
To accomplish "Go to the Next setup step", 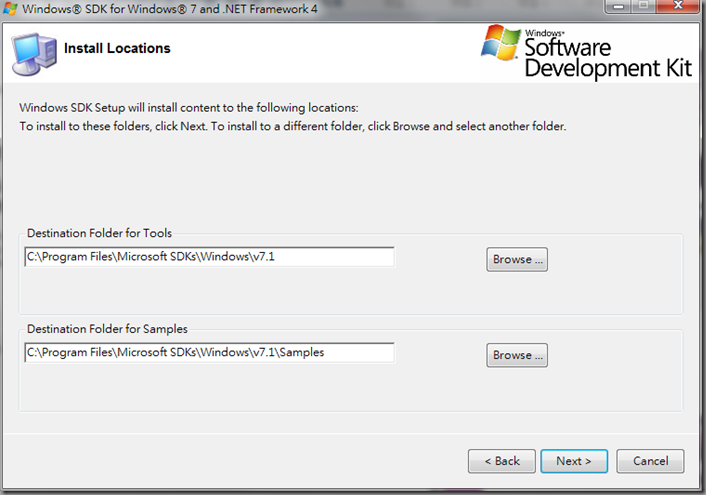I will pos(574,461).
